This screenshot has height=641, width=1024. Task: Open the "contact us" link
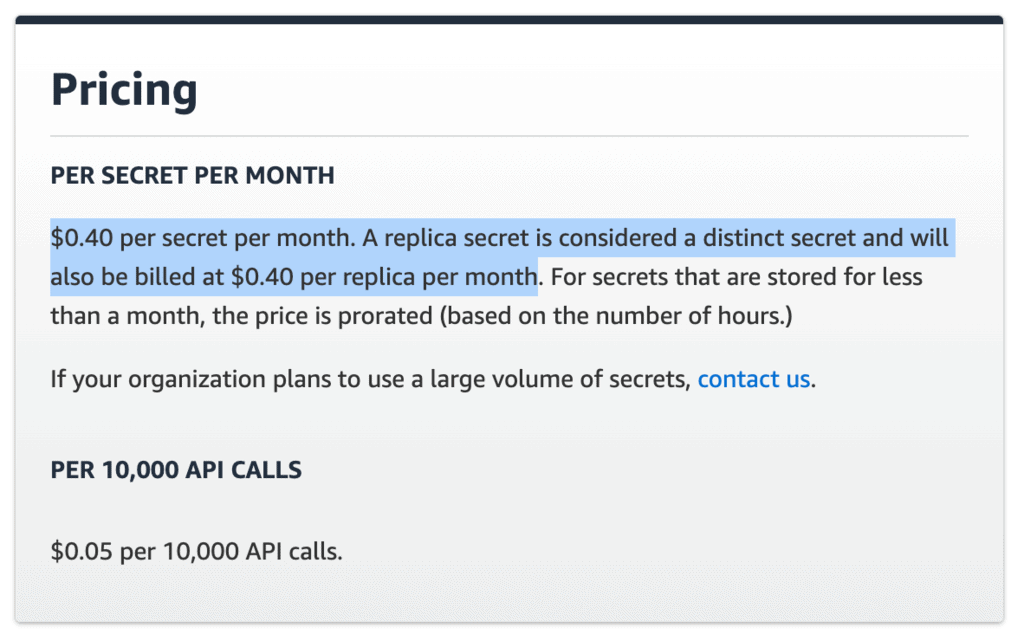[753, 380]
